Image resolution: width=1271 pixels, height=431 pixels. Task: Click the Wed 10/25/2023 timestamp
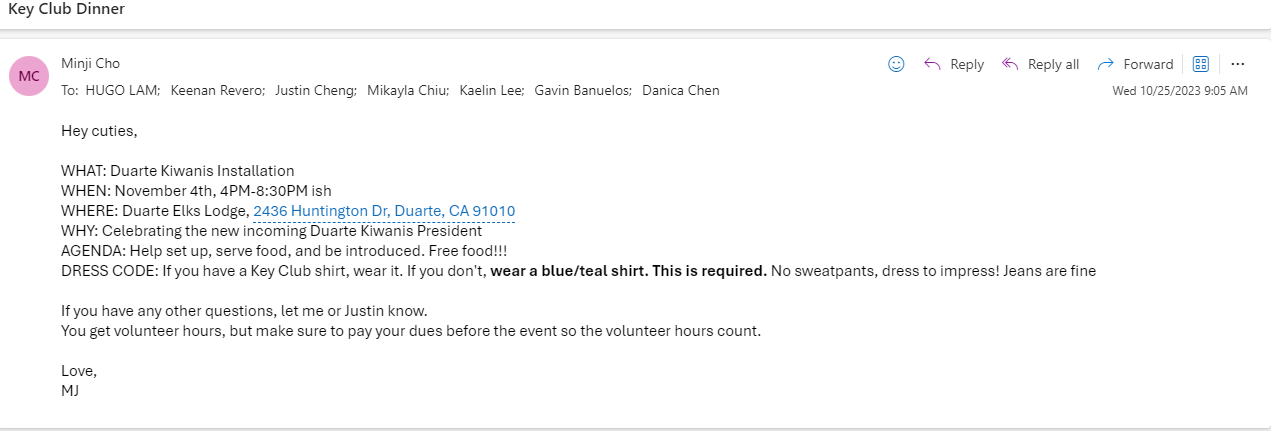pyautogui.click(x=1180, y=91)
